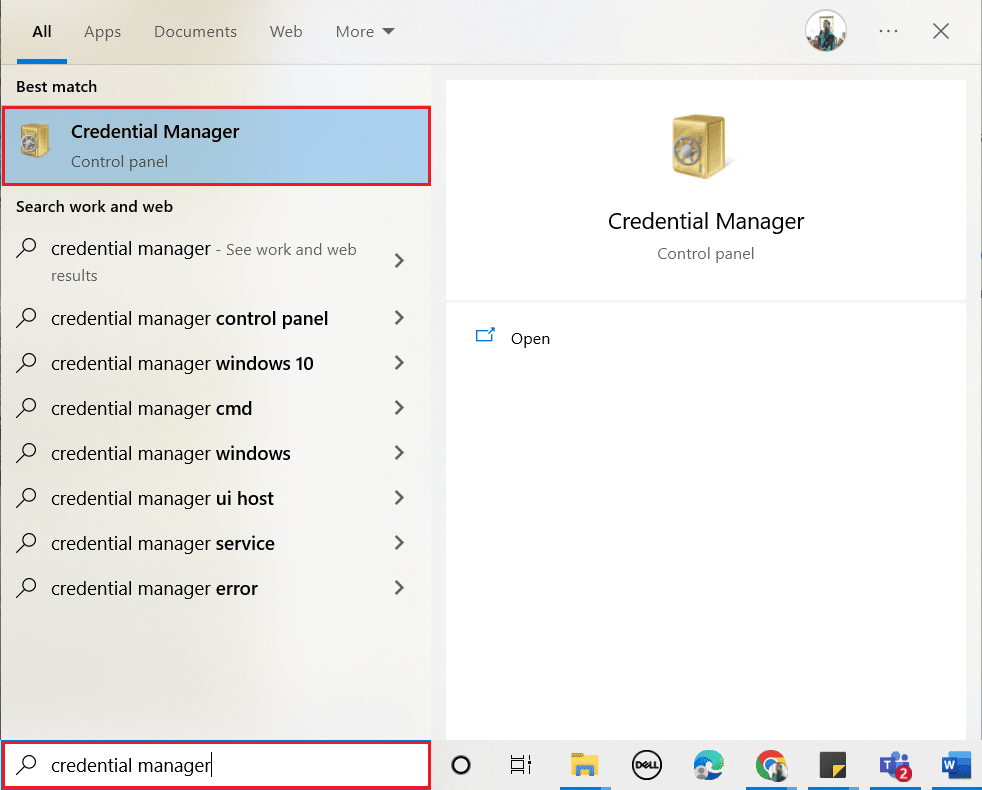Expand the "credential manager windows 10" suggestion chevron

pos(399,363)
